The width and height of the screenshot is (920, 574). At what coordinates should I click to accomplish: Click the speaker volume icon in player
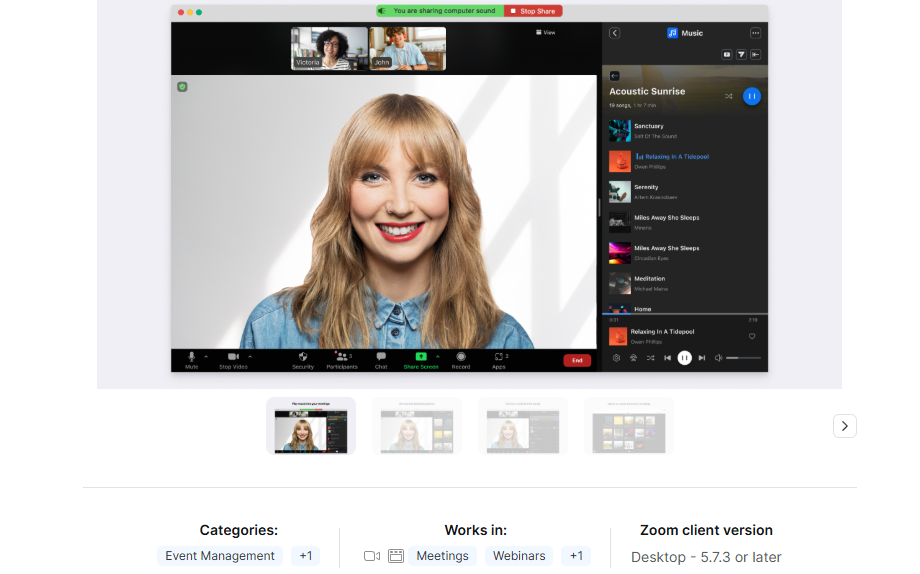point(718,358)
